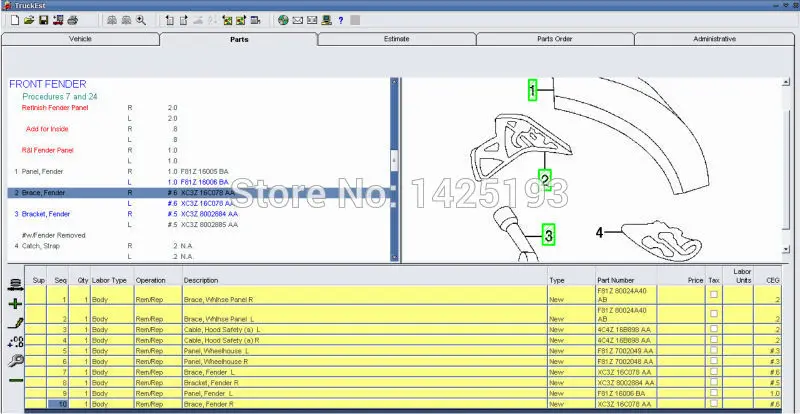
Task: Select the Seq 10 cell in estimate table
Action: point(58,404)
